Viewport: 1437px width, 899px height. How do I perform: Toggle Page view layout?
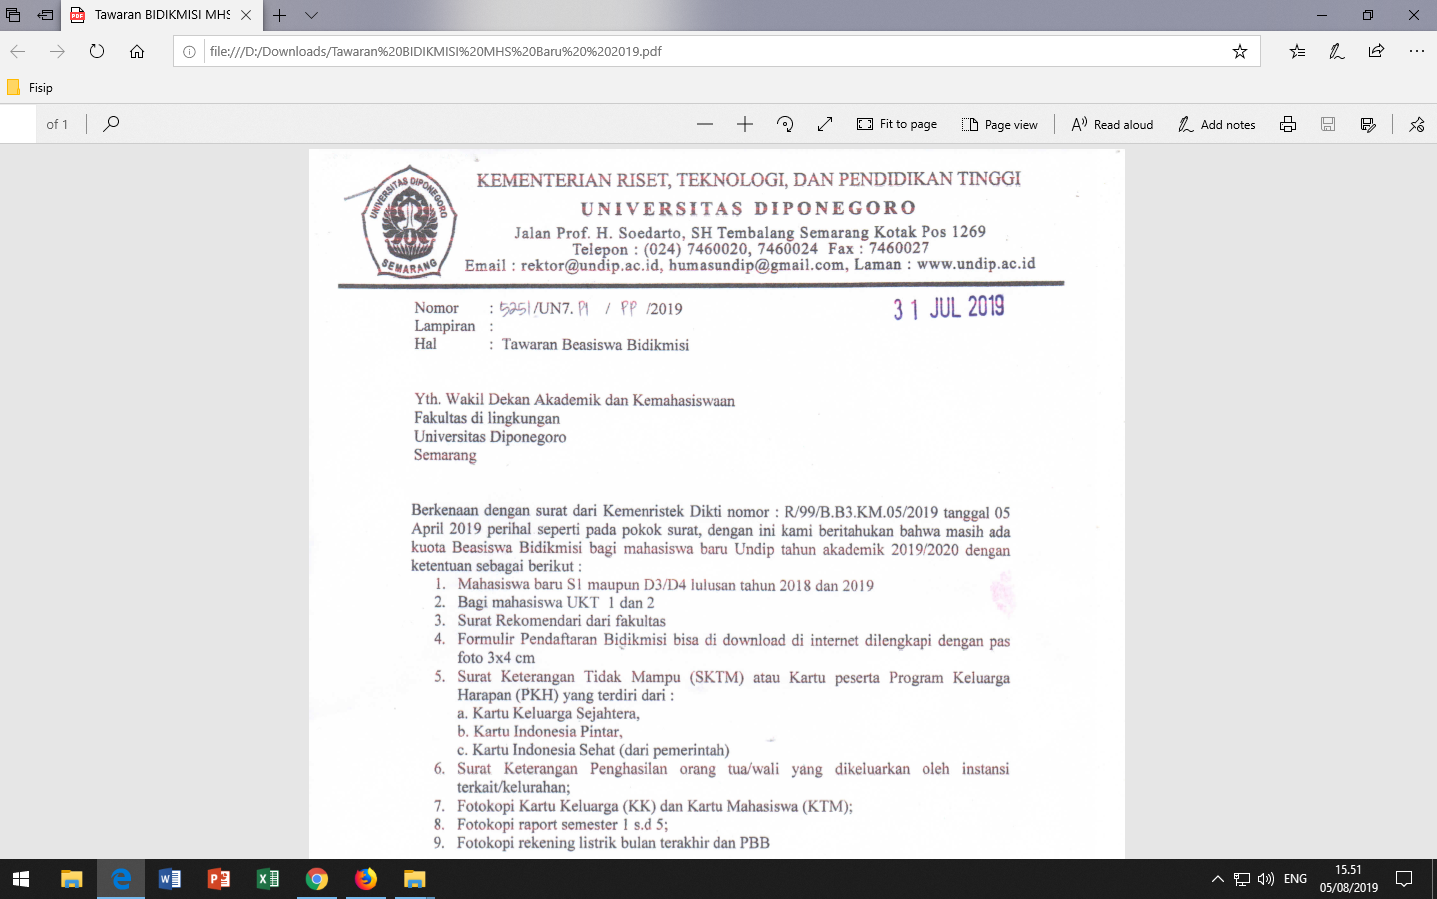tap(1000, 123)
